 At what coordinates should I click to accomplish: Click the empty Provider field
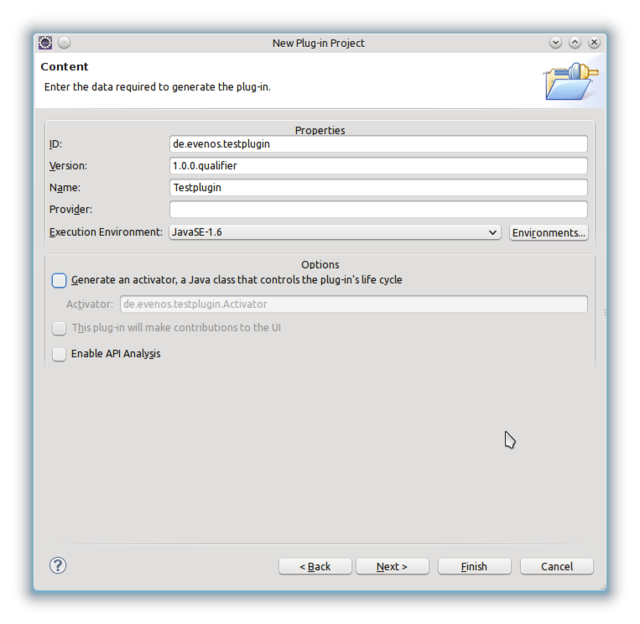click(x=378, y=210)
